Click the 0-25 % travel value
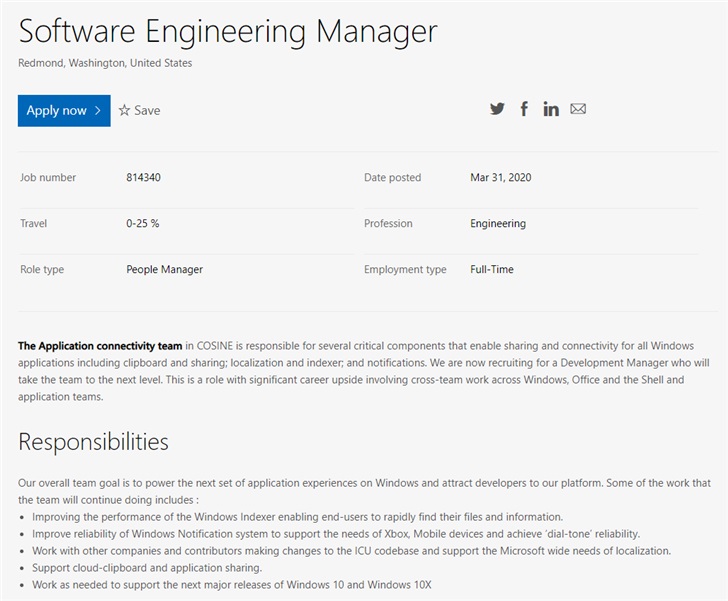 (143, 224)
